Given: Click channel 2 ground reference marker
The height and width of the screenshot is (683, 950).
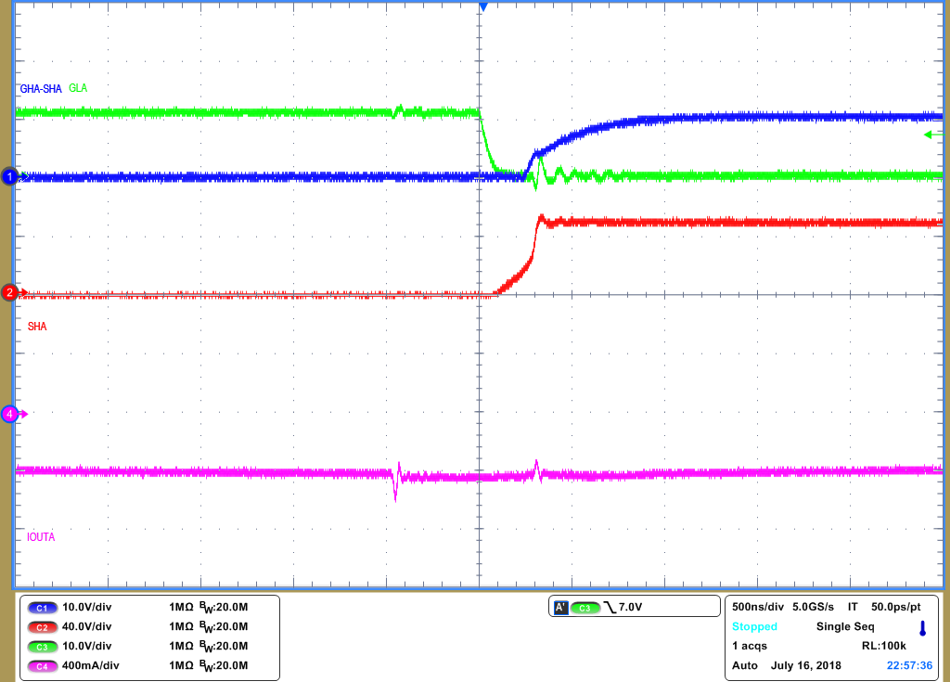Looking at the screenshot, I should click(x=9, y=293).
